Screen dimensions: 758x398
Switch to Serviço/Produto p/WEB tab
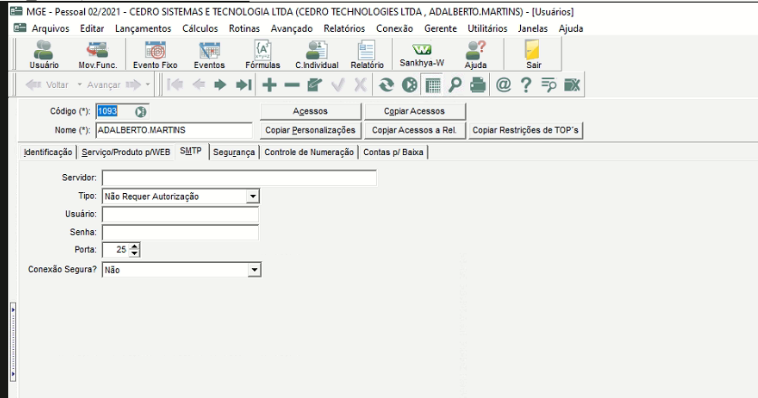126,152
